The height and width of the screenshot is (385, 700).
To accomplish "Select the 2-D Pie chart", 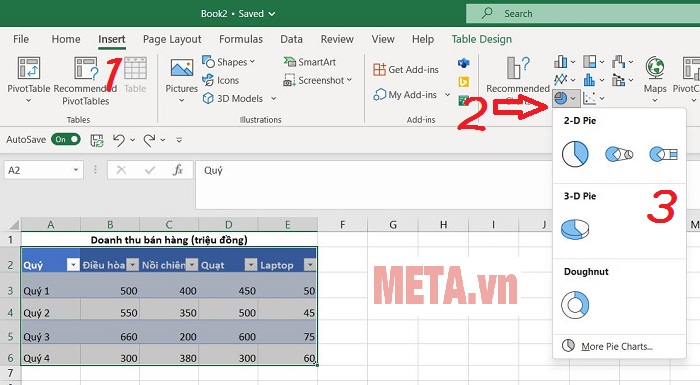I will pos(575,154).
